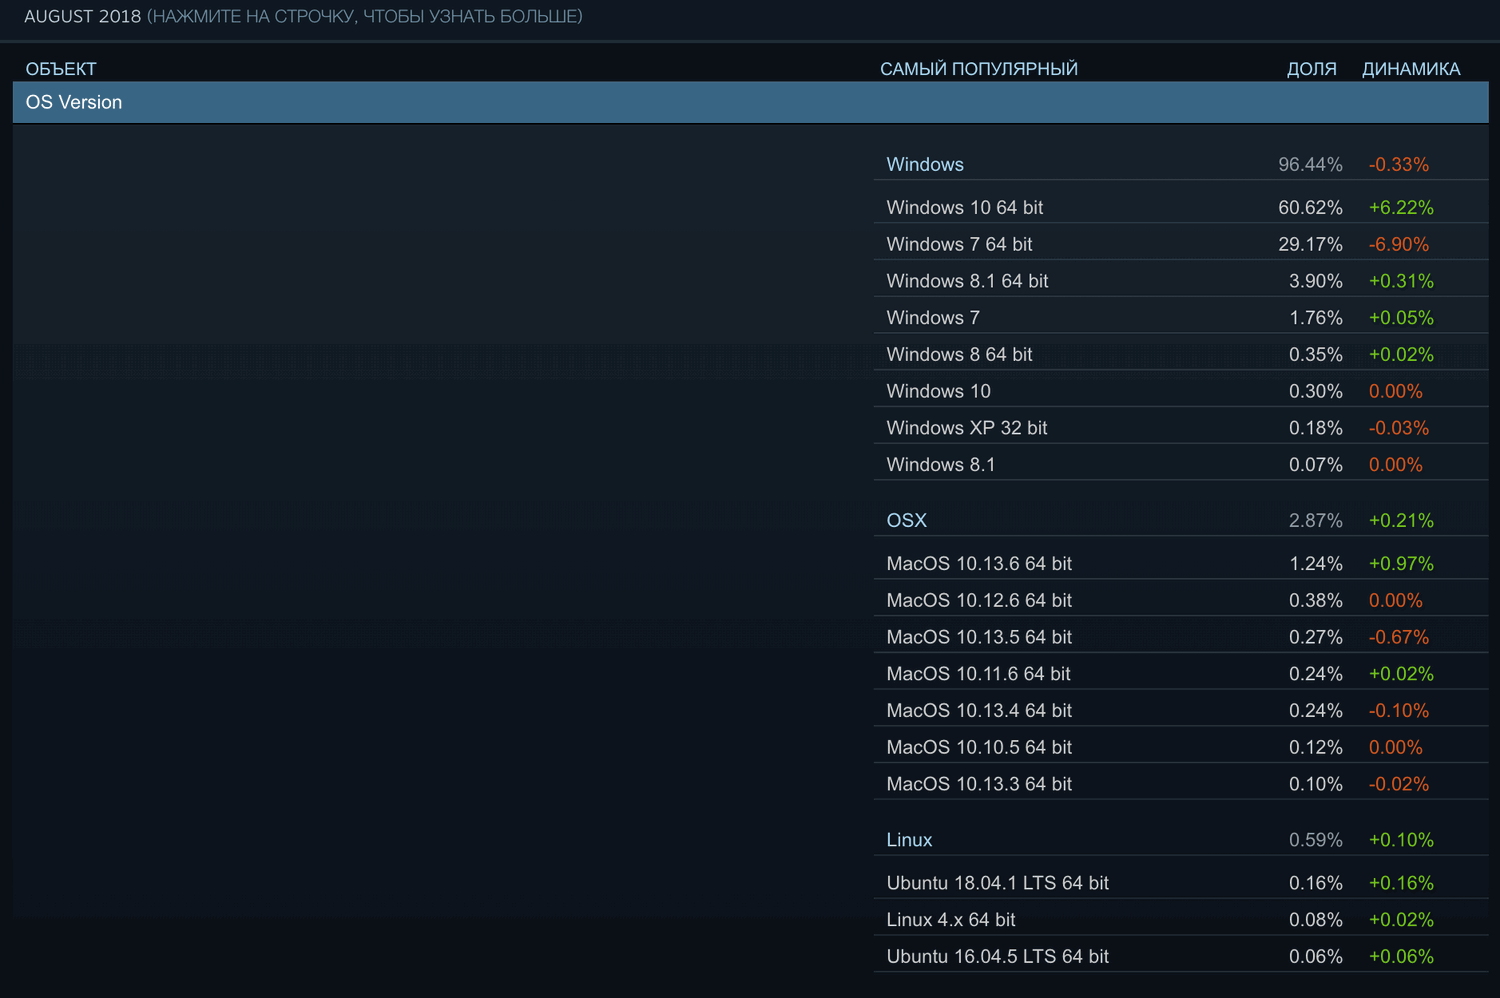Screen dimensions: 1500x998
Task: Select the Windows 8.1 64 bit row
Action: point(966,280)
